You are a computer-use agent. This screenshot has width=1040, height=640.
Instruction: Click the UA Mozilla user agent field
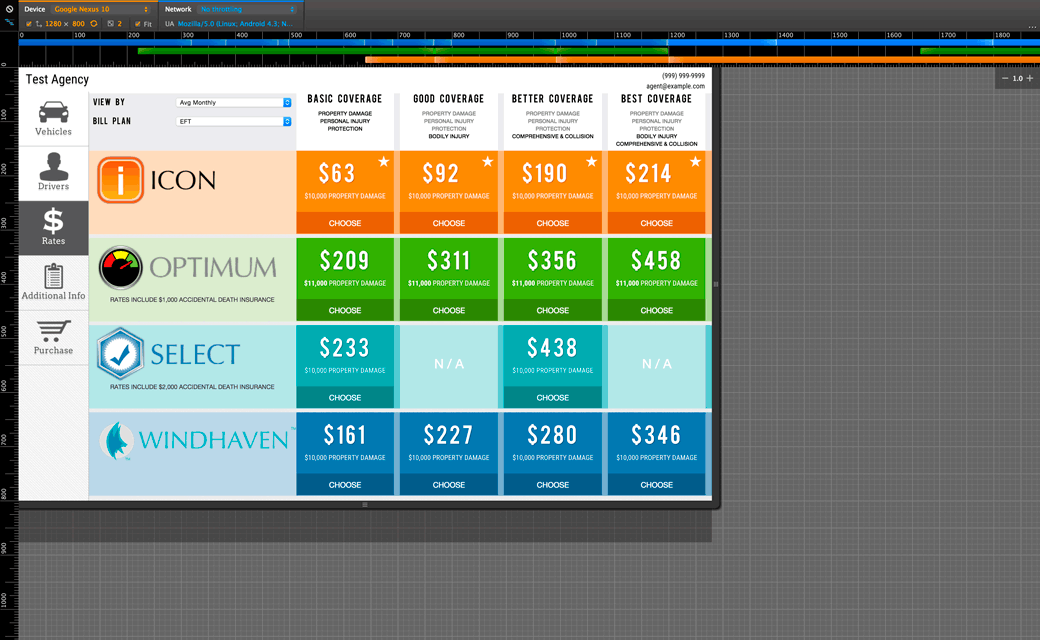point(235,24)
